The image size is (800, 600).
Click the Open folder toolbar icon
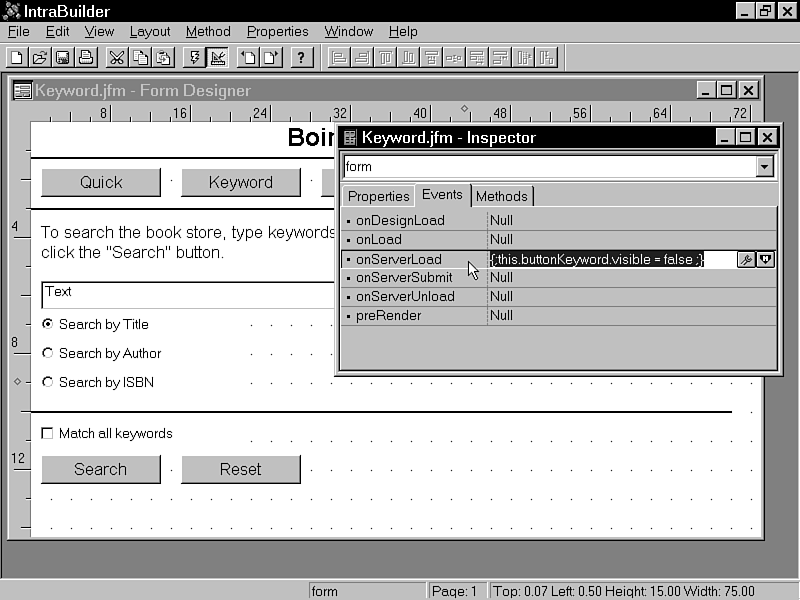coord(40,57)
